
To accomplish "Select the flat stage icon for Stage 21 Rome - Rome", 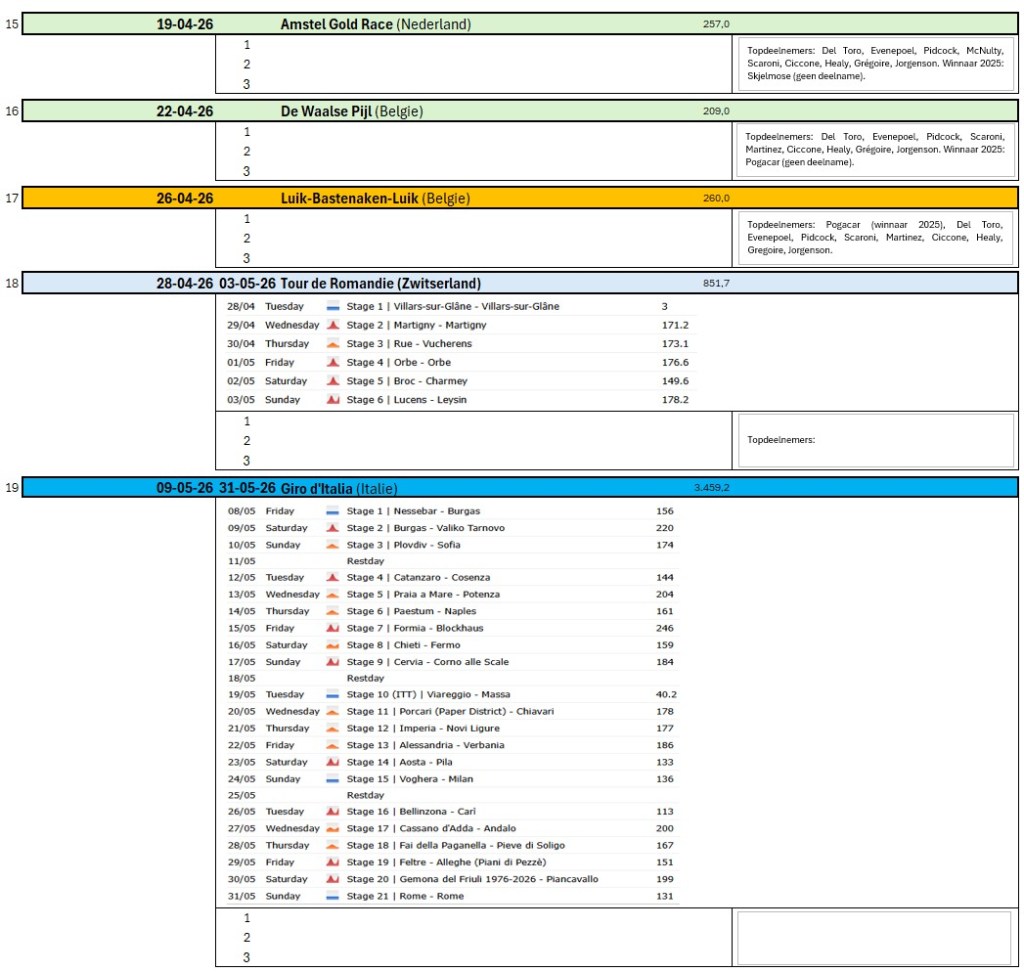I will [x=332, y=896].
